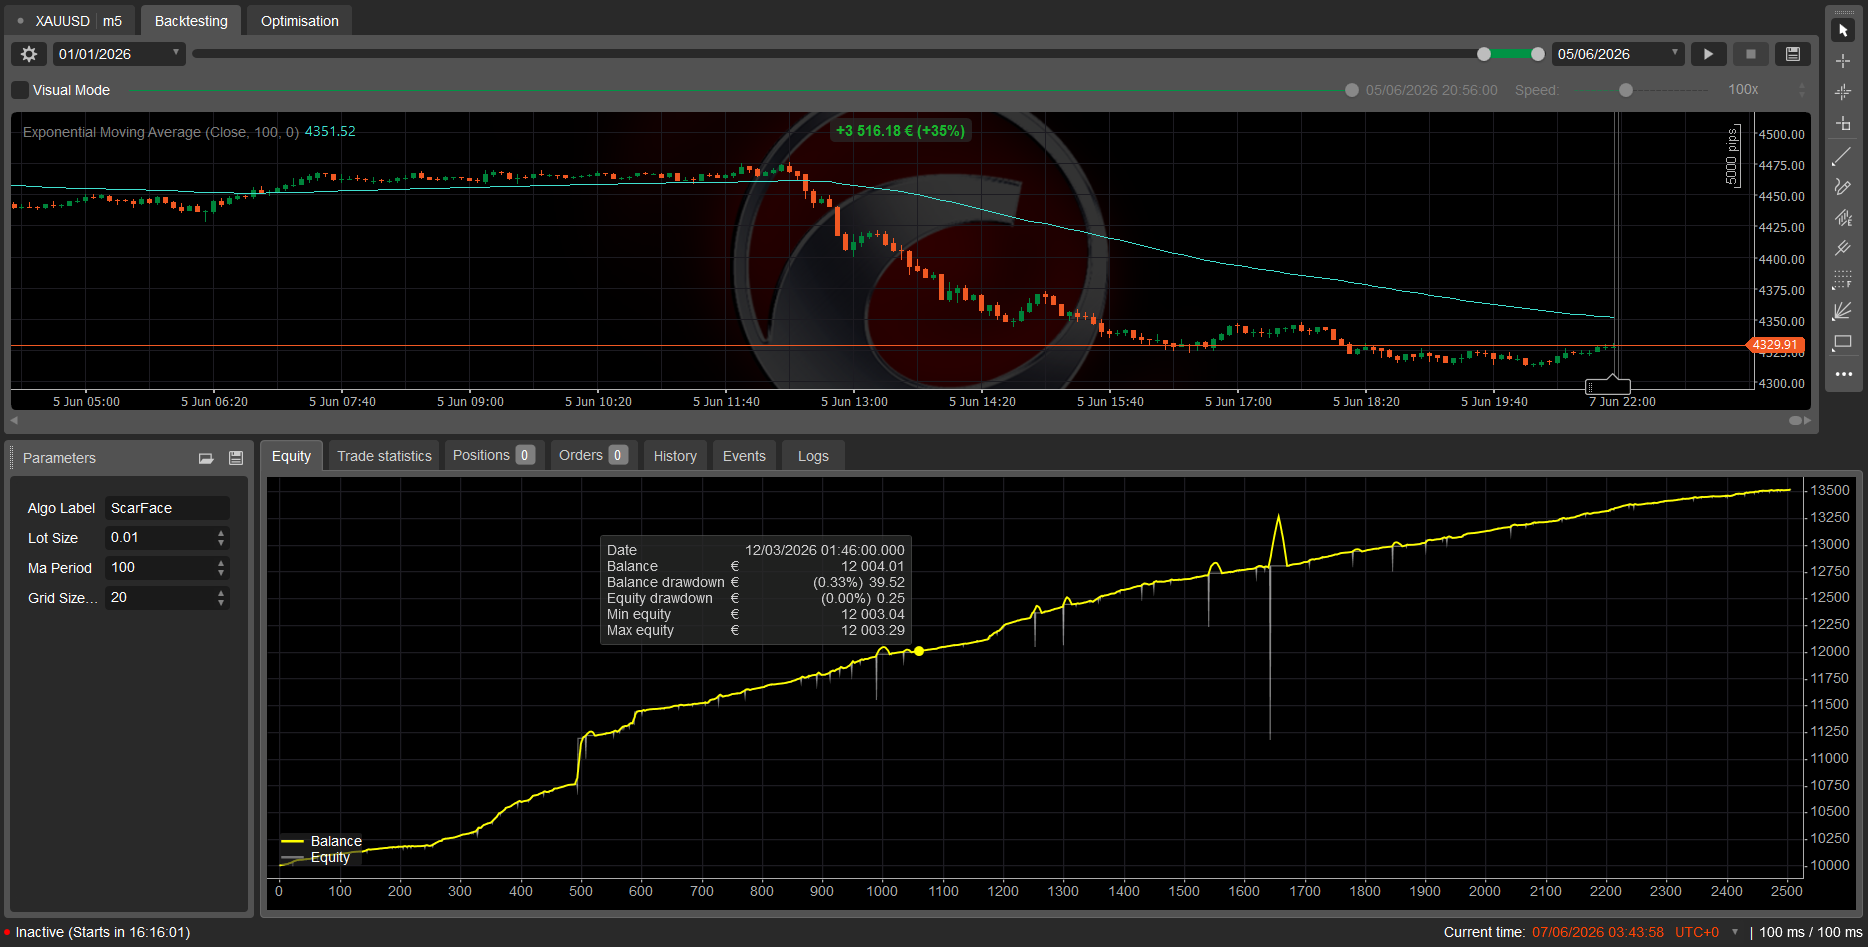Screen dimensions: 1868x947
Task: Click the end handle of date range slider
Action: (x=1538, y=54)
